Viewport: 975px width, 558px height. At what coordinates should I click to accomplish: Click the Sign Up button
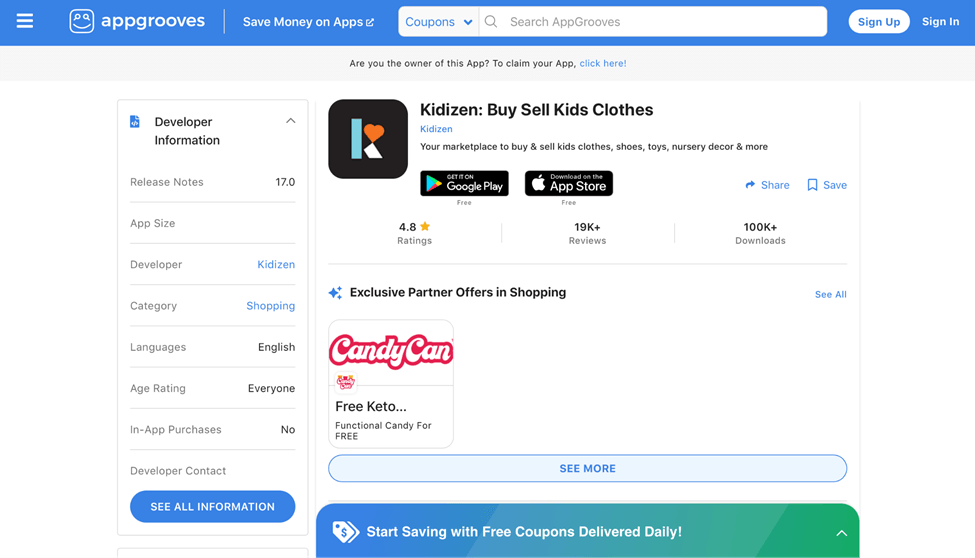point(879,22)
